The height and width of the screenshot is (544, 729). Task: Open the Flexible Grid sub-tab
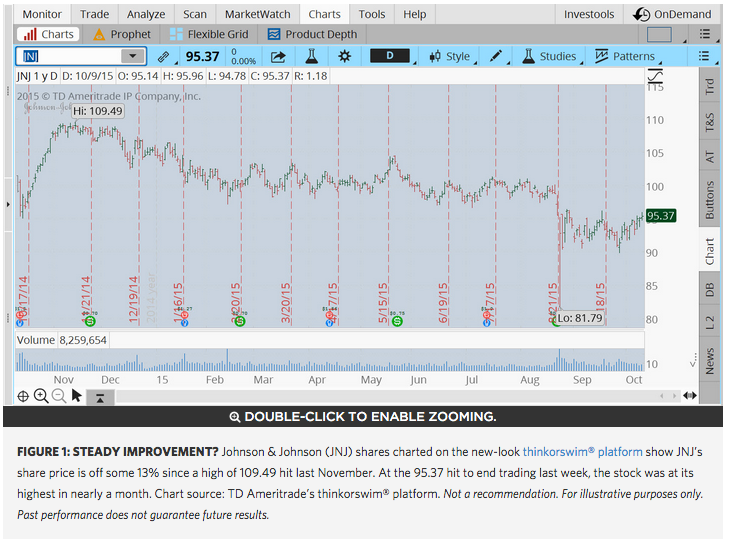(209, 34)
